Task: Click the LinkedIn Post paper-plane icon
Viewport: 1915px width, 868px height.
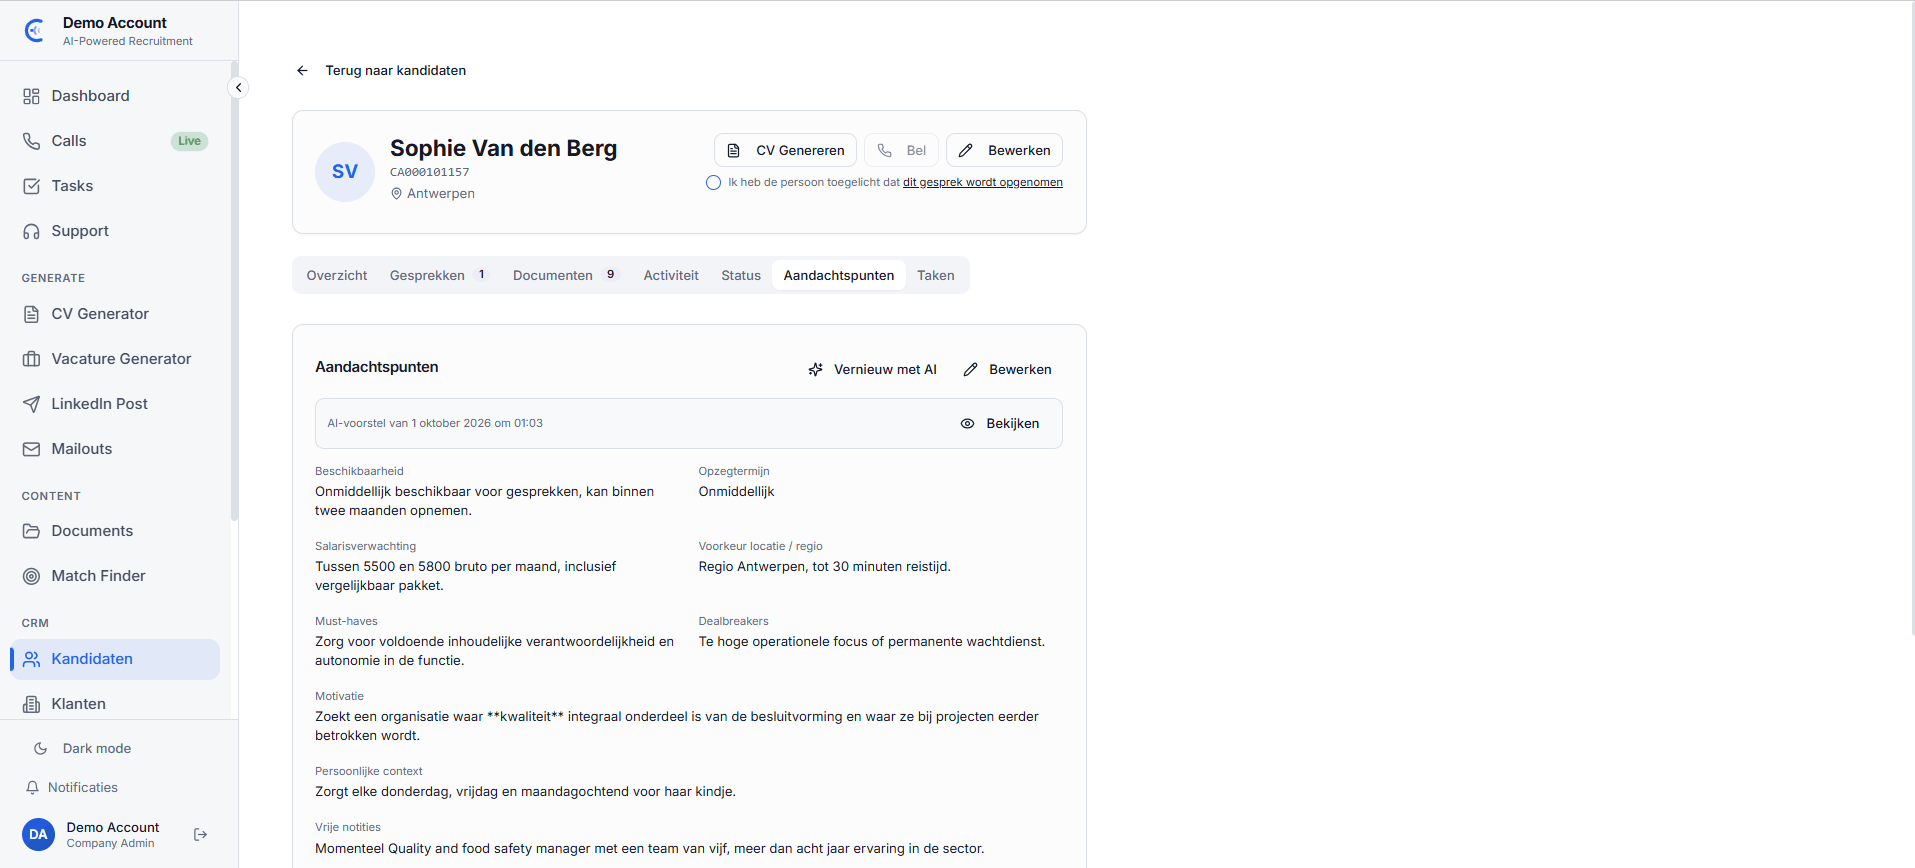Action: point(31,404)
